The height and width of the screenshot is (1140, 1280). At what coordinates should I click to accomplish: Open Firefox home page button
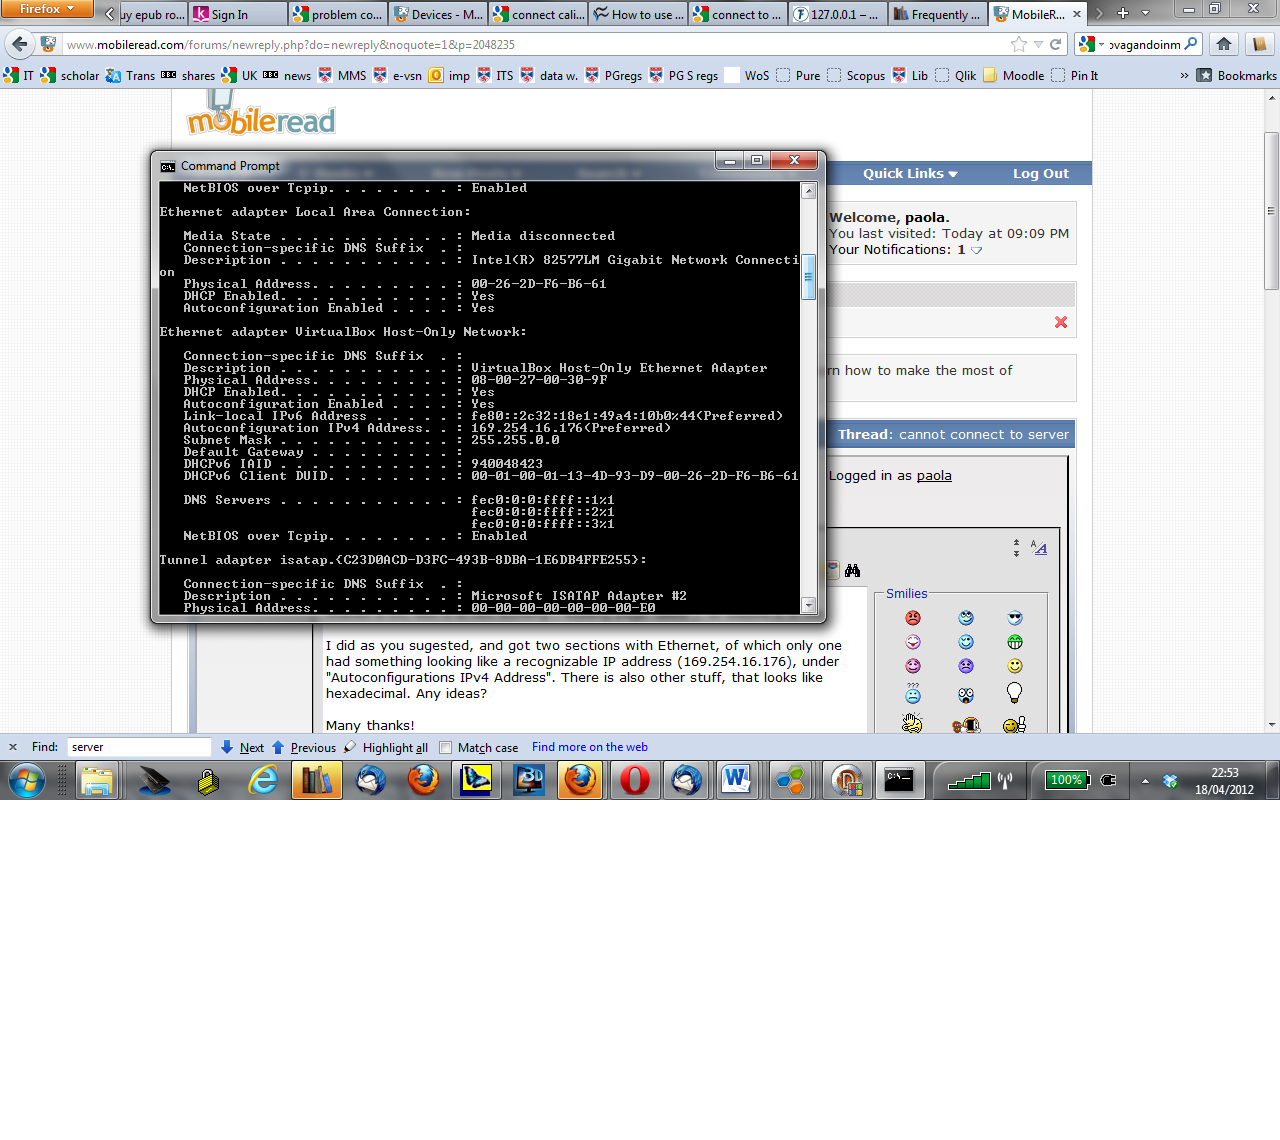pyautogui.click(x=1224, y=44)
